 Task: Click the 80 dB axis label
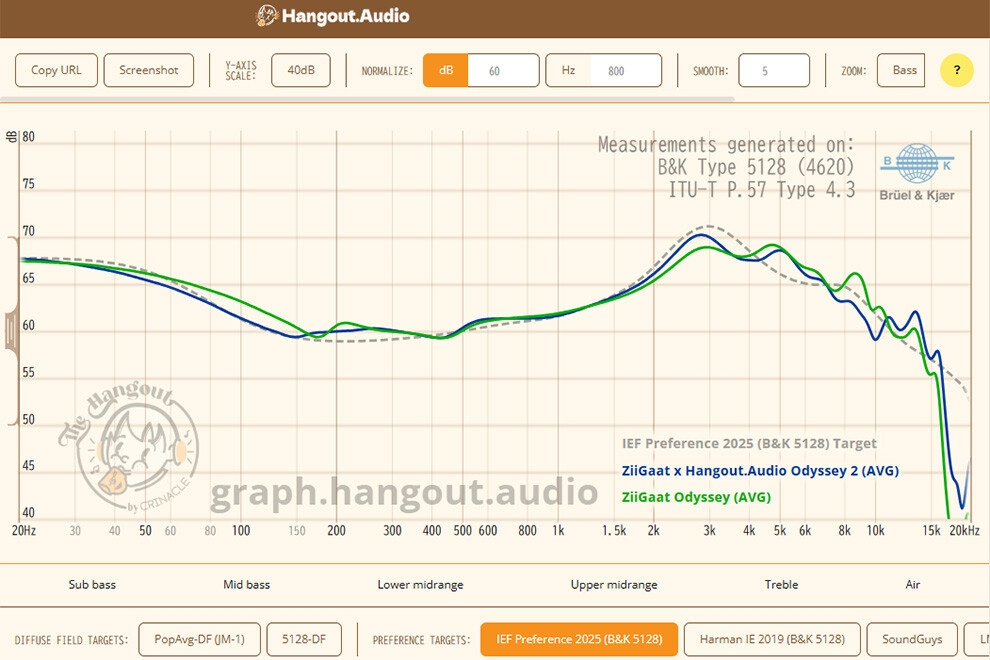28,137
